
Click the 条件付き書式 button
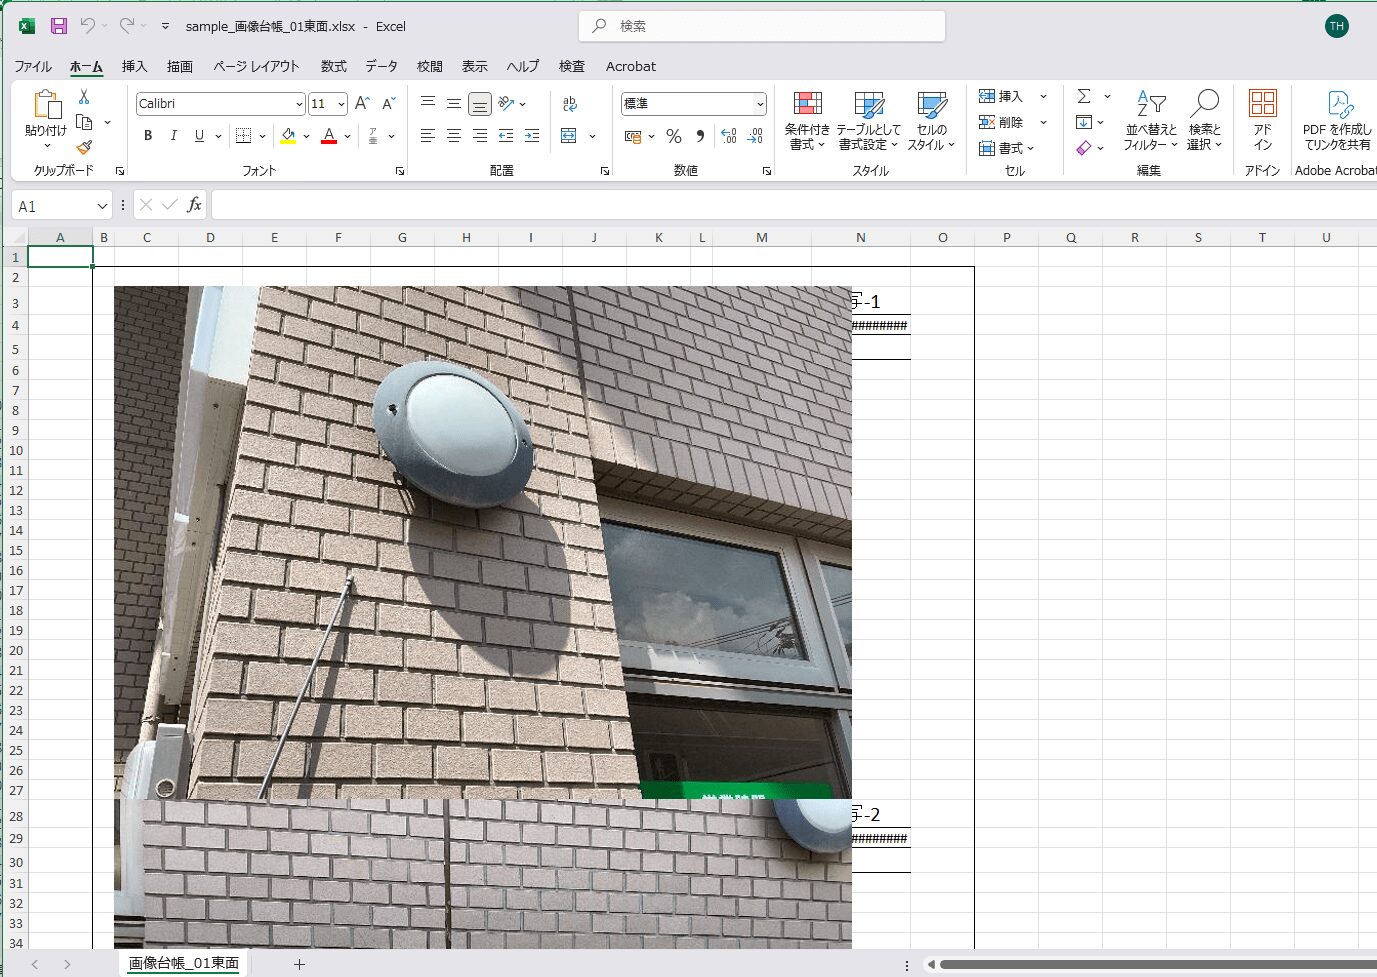tap(806, 119)
